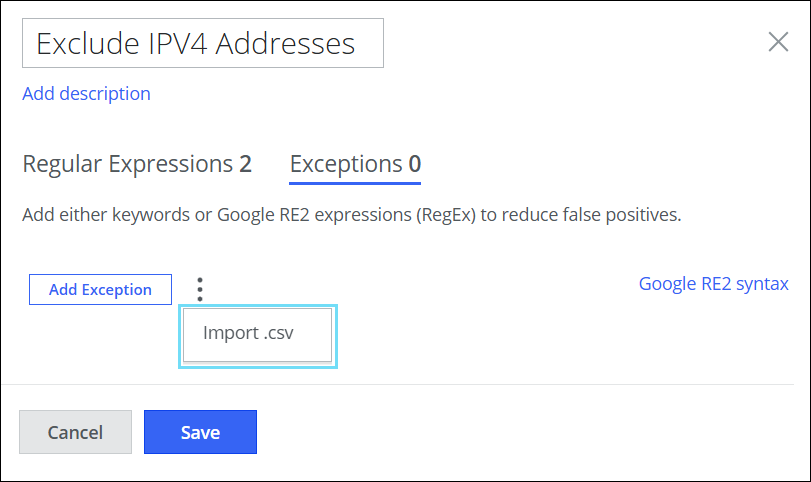811x482 pixels.
Task: Open the Google RE2 syntax link
Action: tap(713, 284)
